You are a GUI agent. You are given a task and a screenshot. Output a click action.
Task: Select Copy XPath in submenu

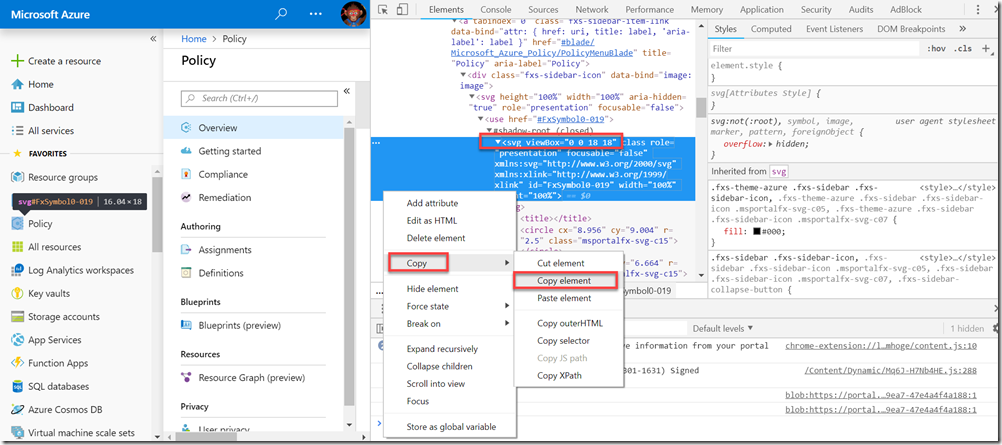(x=560, y=376)
